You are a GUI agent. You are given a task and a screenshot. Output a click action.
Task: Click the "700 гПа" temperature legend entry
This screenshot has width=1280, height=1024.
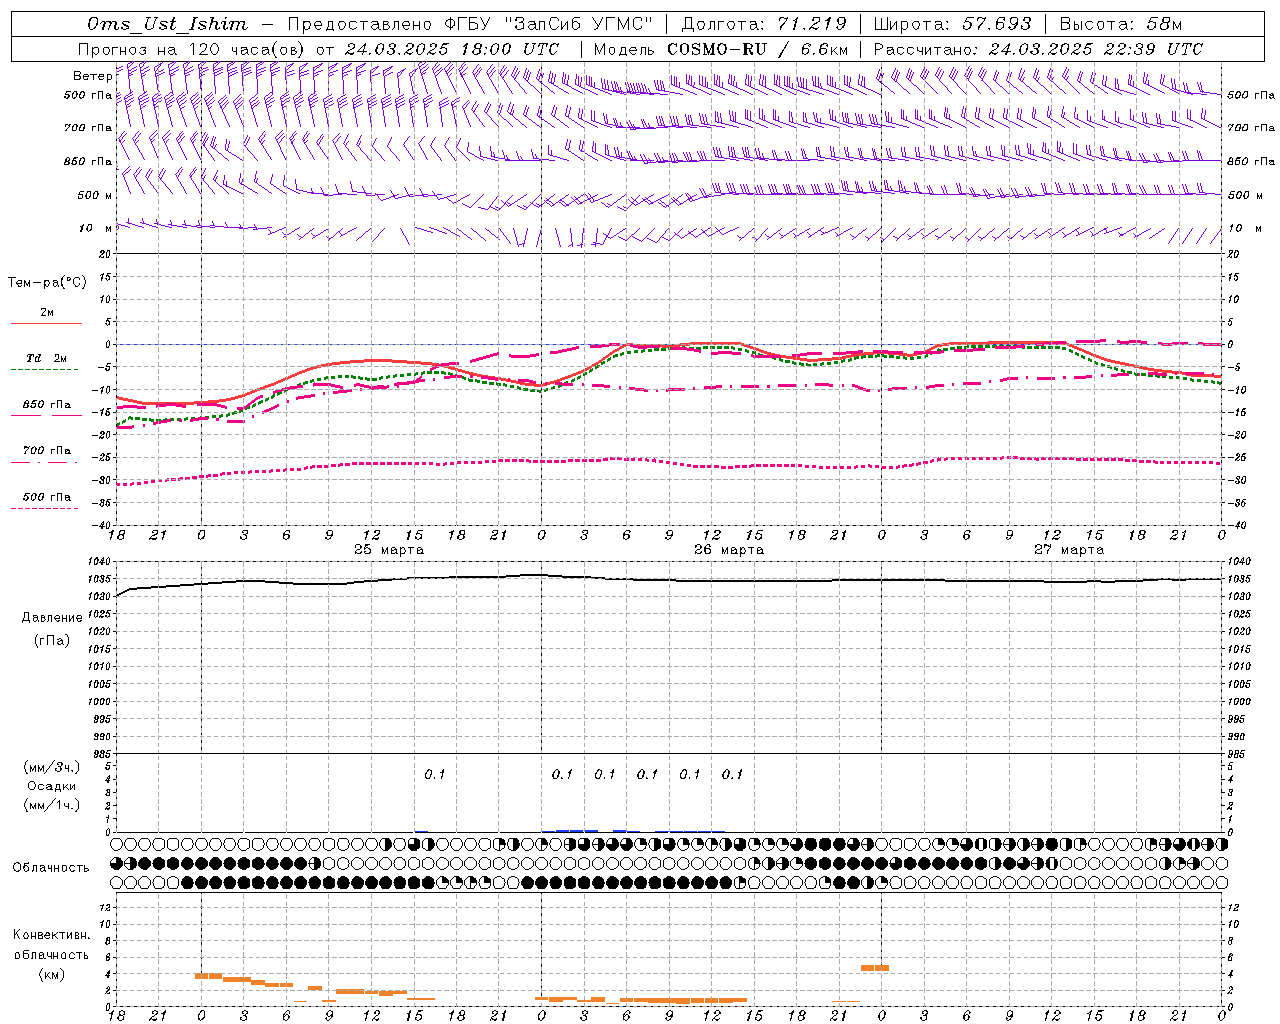point(47,451)
